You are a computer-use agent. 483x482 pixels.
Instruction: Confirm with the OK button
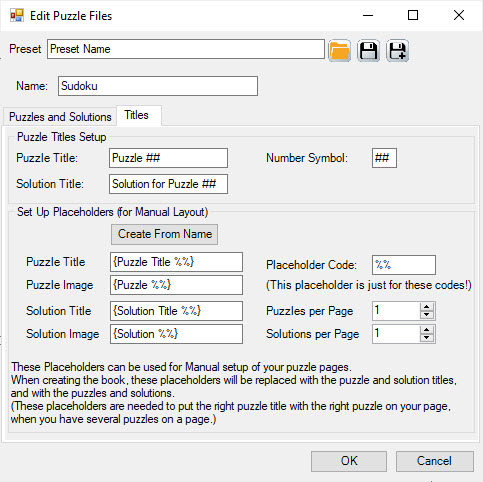pos(349,461)
